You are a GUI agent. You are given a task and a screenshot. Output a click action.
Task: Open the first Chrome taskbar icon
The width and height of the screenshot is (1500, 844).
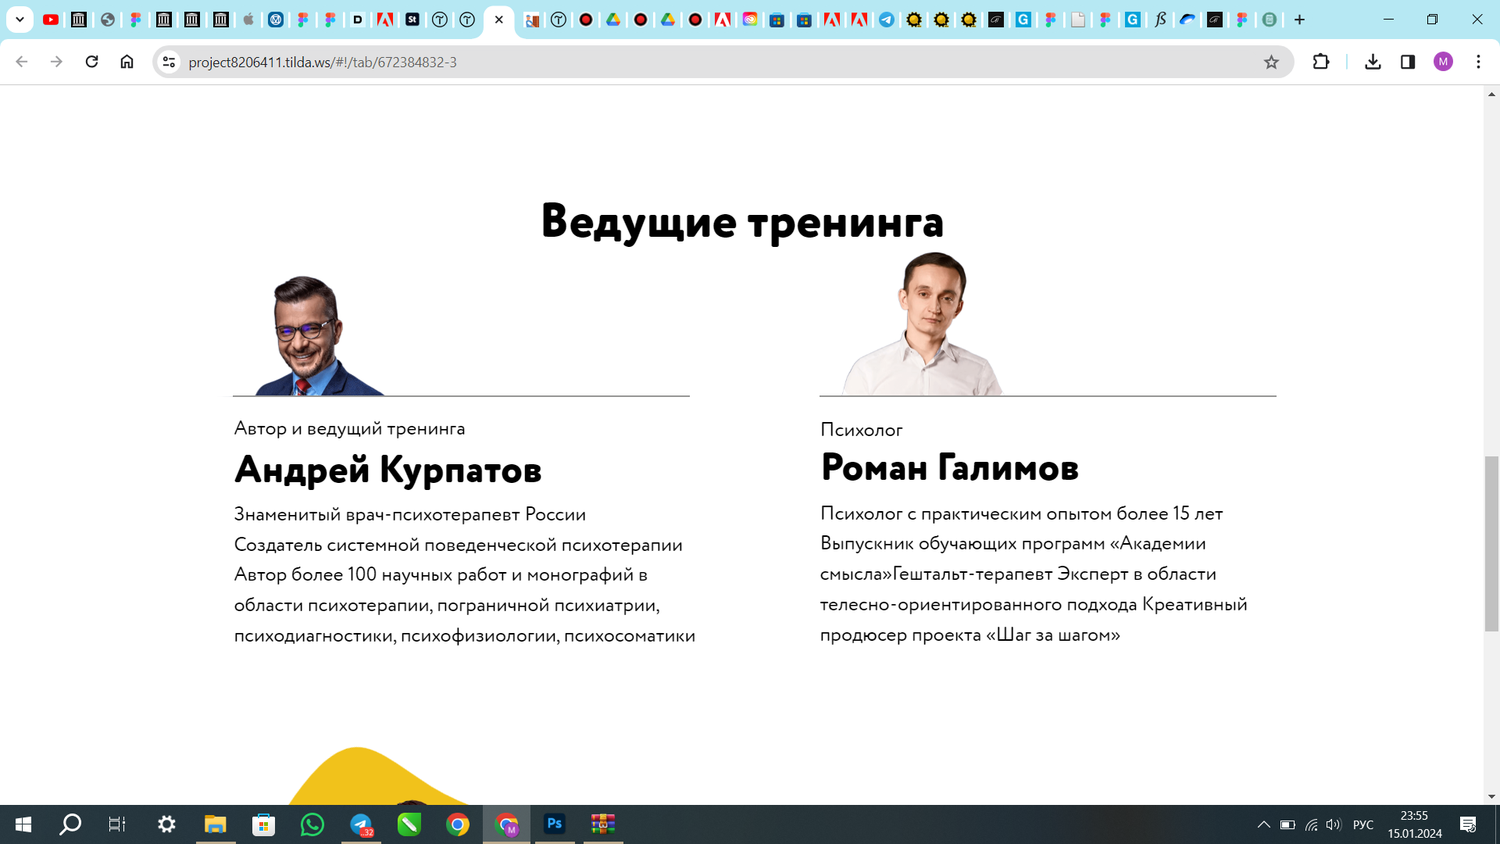tap(458, 824)
